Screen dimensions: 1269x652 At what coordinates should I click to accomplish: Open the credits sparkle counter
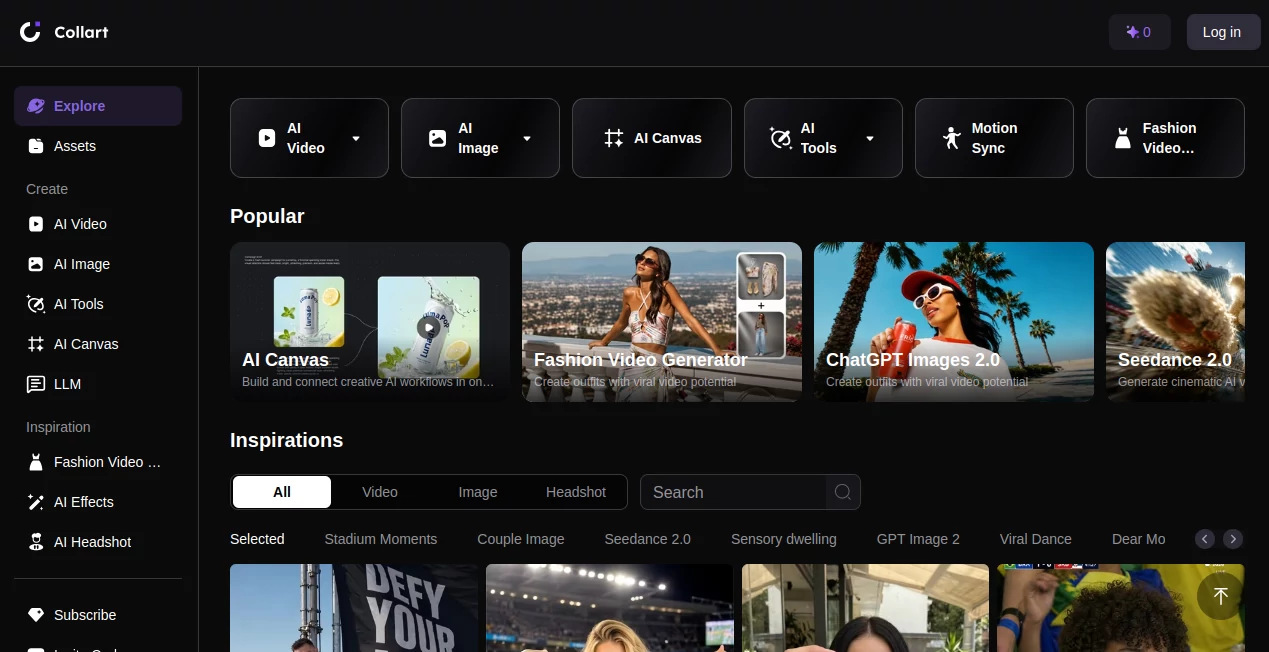(x=1139, y=32)
